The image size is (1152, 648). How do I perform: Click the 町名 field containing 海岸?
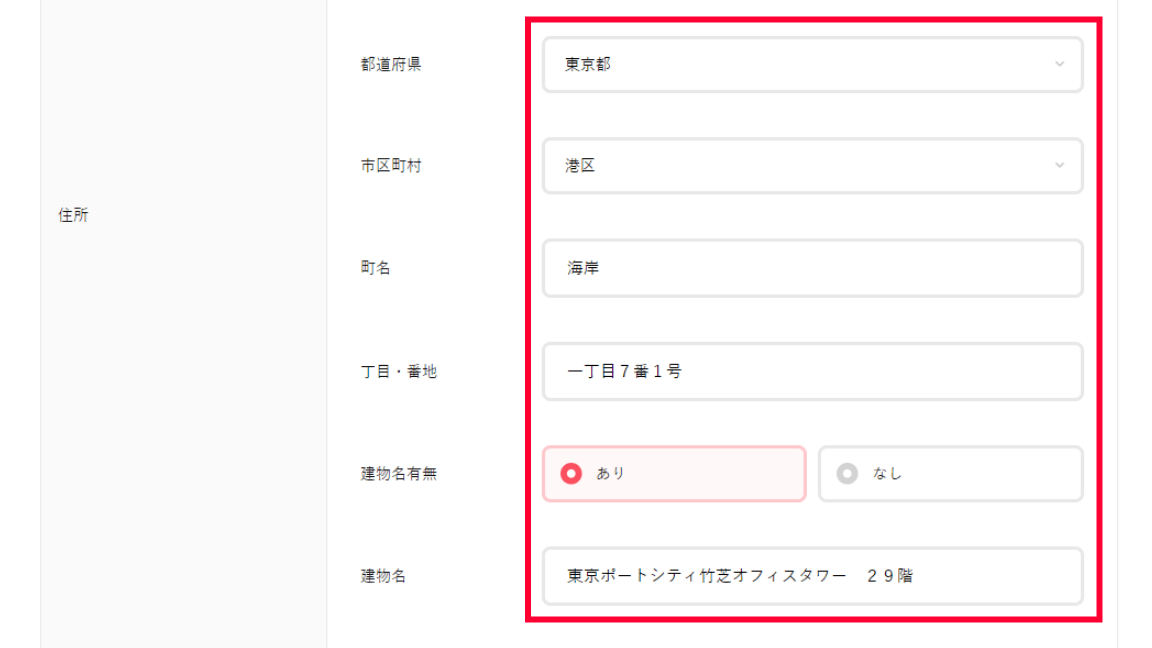click(812, 268)
